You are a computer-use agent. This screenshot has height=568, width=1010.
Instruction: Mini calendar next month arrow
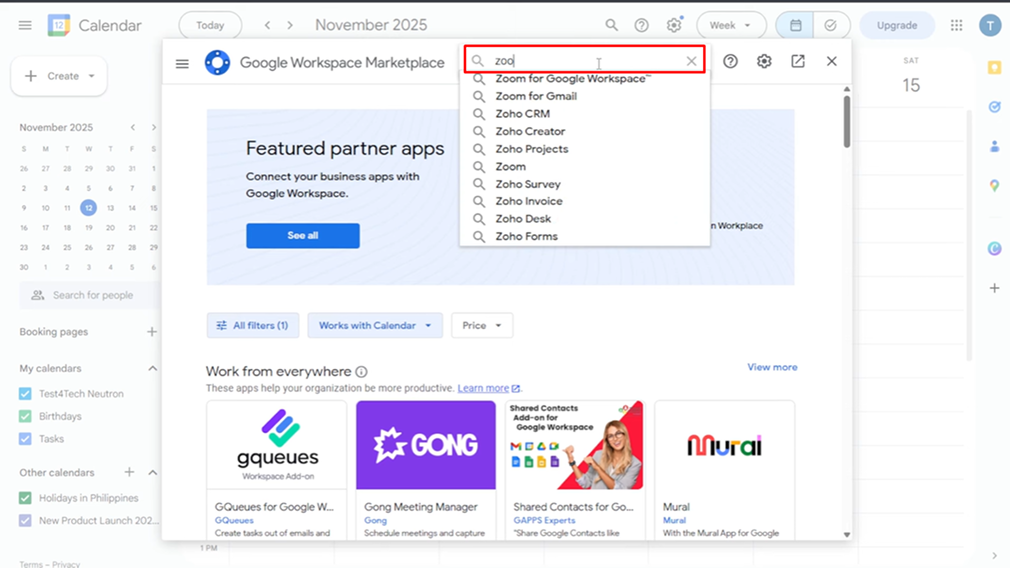click(x=153, y=128)
